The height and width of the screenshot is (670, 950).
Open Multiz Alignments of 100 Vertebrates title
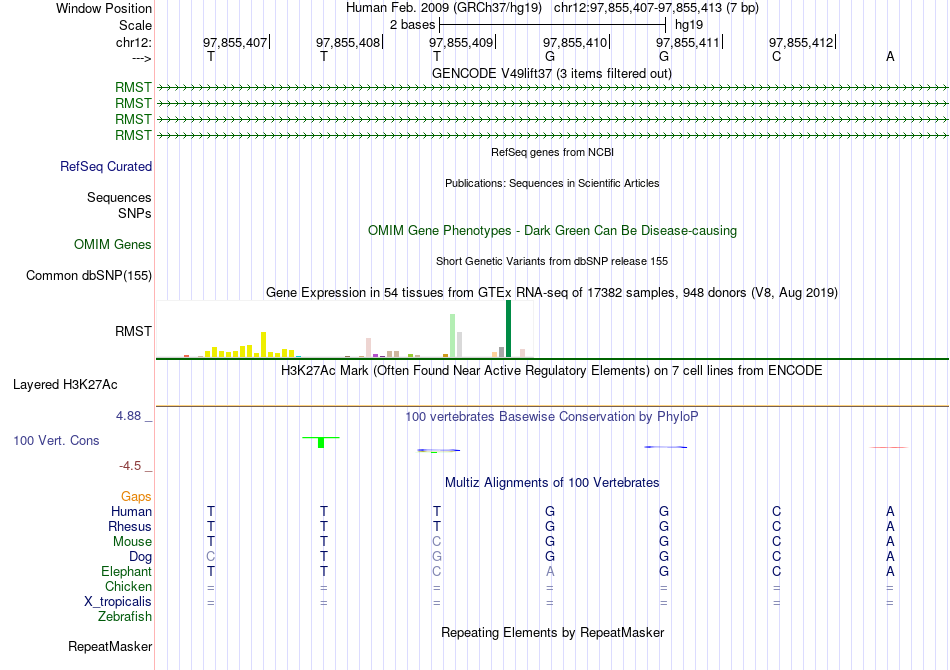552,482
